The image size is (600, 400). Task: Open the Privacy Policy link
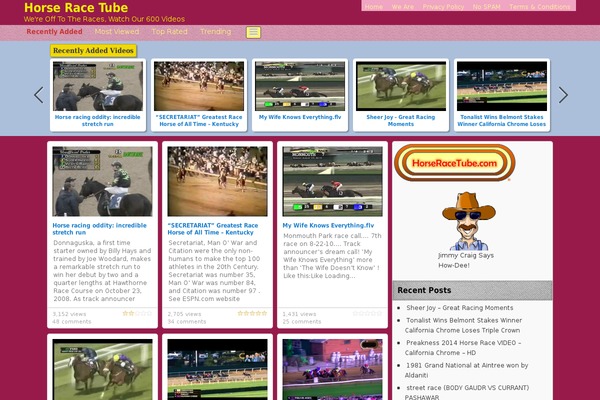coord(443,7)
